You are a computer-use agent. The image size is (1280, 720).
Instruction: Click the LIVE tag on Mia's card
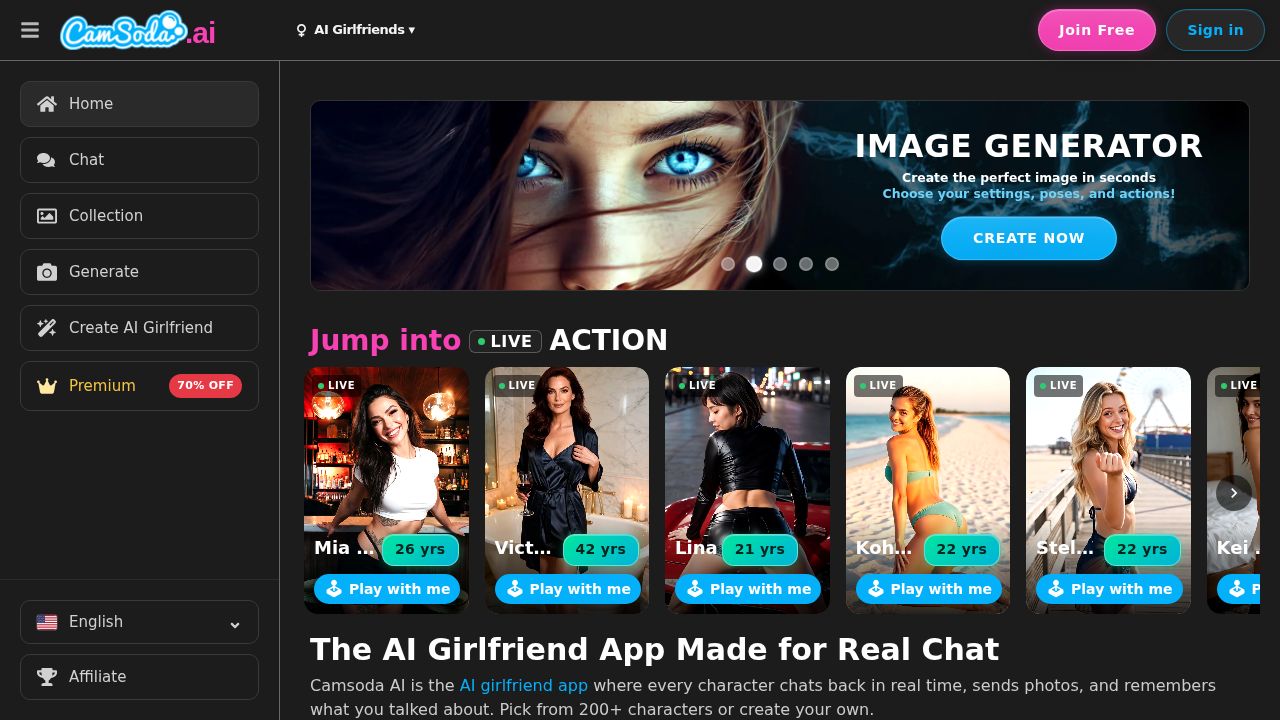point(337,385)
